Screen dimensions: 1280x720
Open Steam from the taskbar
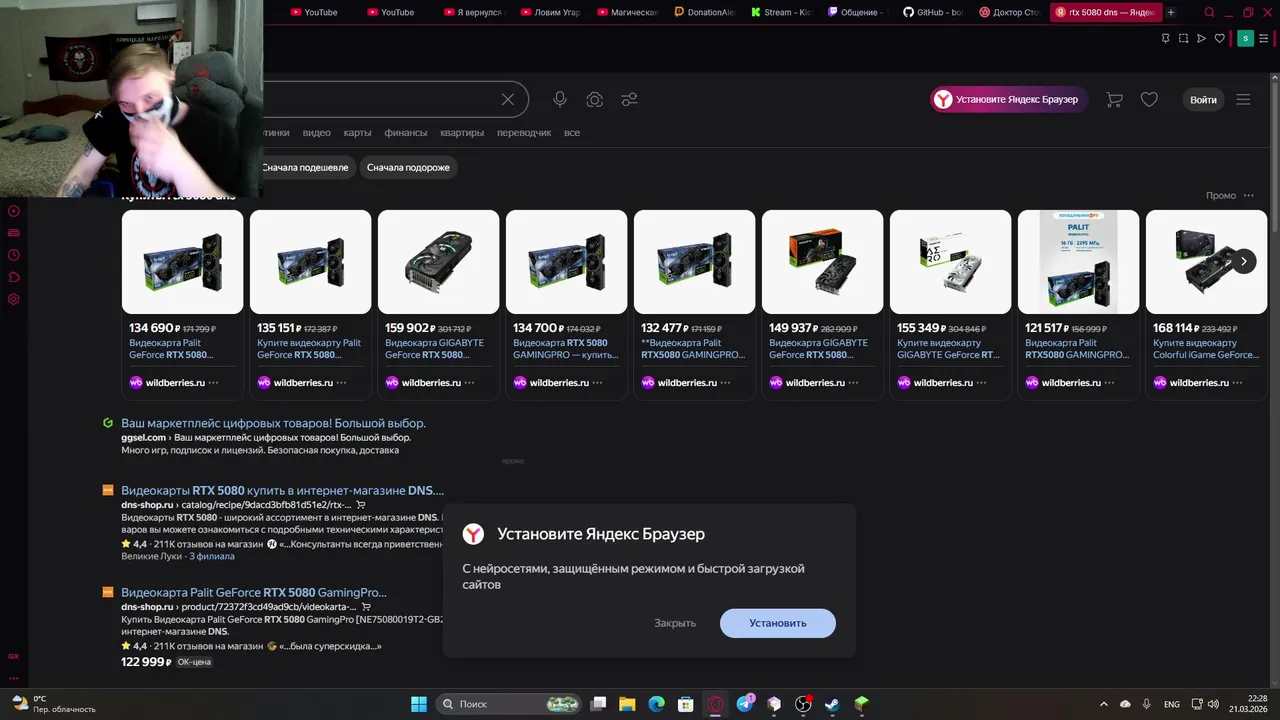pyautogui.click(x=832, y=704)
